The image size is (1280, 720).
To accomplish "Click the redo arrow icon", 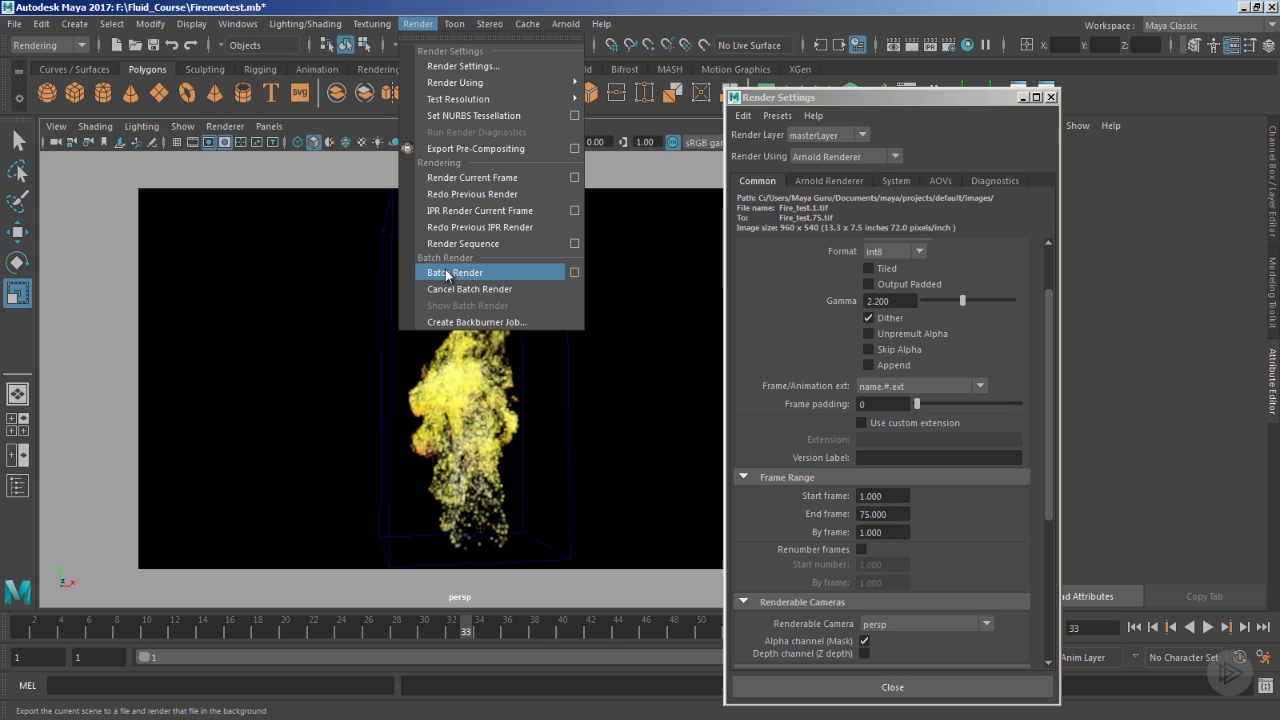I will point(190,45).
